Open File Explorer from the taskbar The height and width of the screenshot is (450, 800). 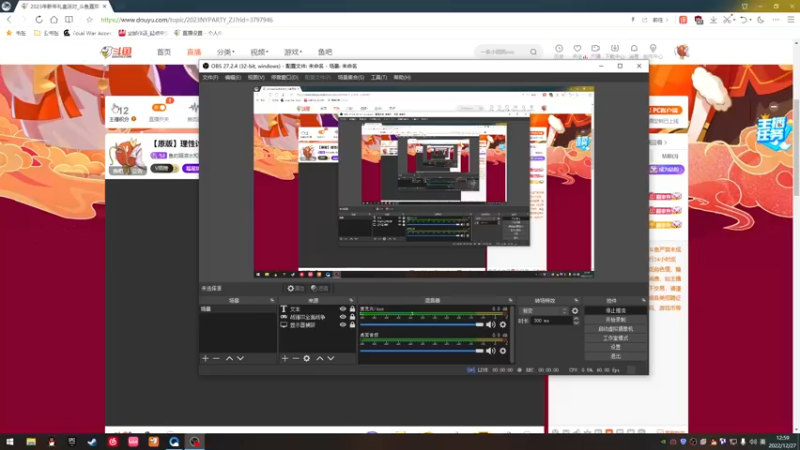pos(31,442)
